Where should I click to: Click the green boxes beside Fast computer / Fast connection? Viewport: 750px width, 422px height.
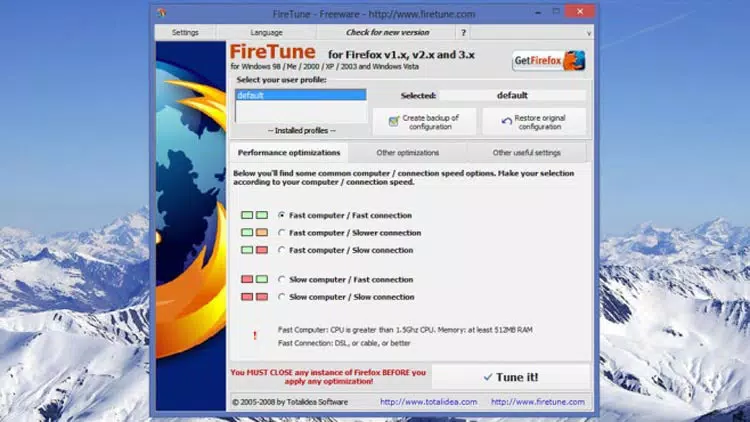click(x=254, y=215)
